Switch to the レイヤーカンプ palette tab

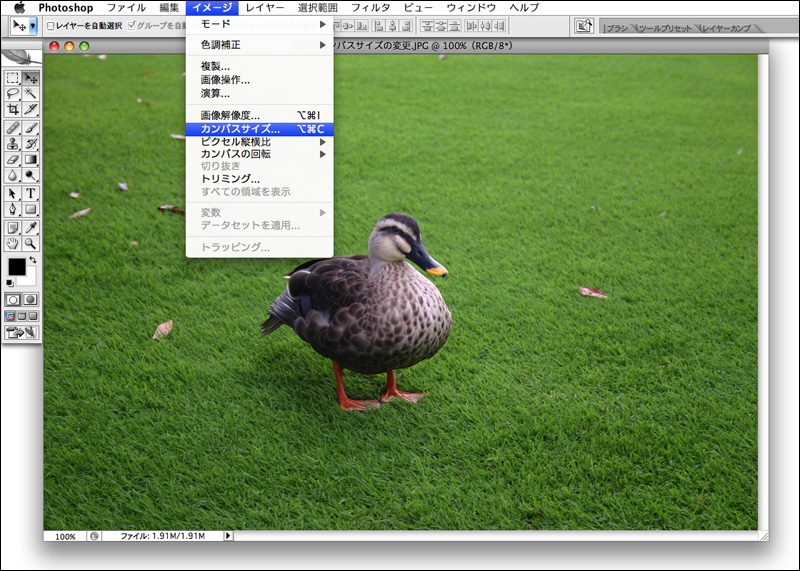(726, 28)
